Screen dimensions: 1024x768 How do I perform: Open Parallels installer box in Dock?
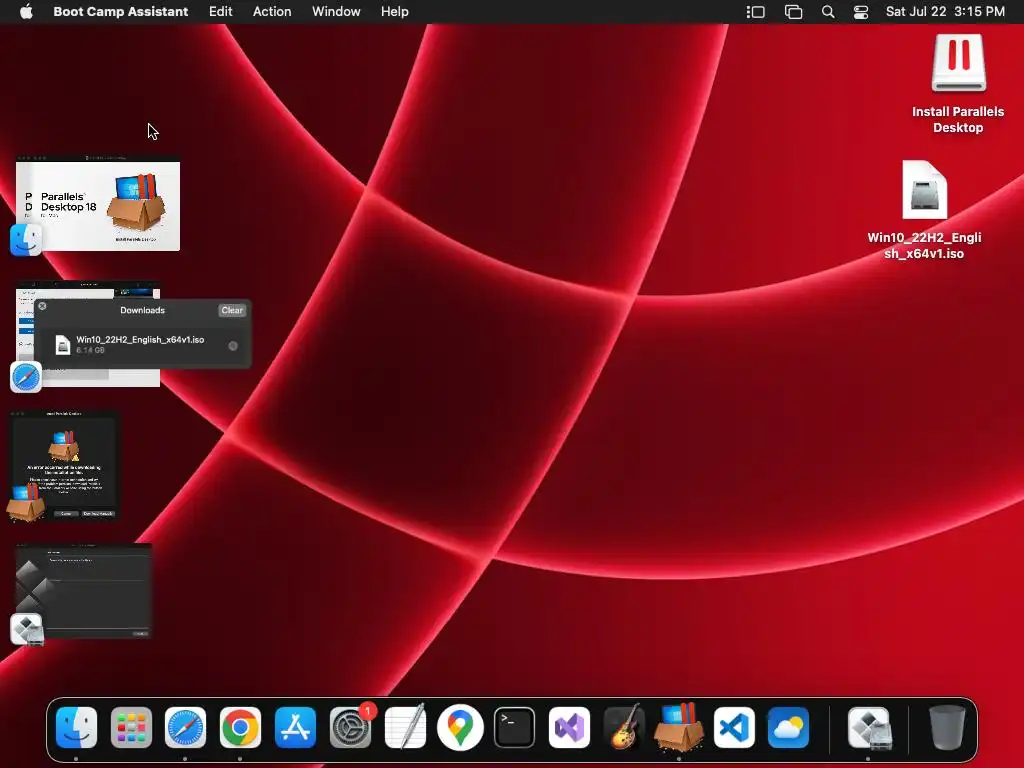[679, 727]
